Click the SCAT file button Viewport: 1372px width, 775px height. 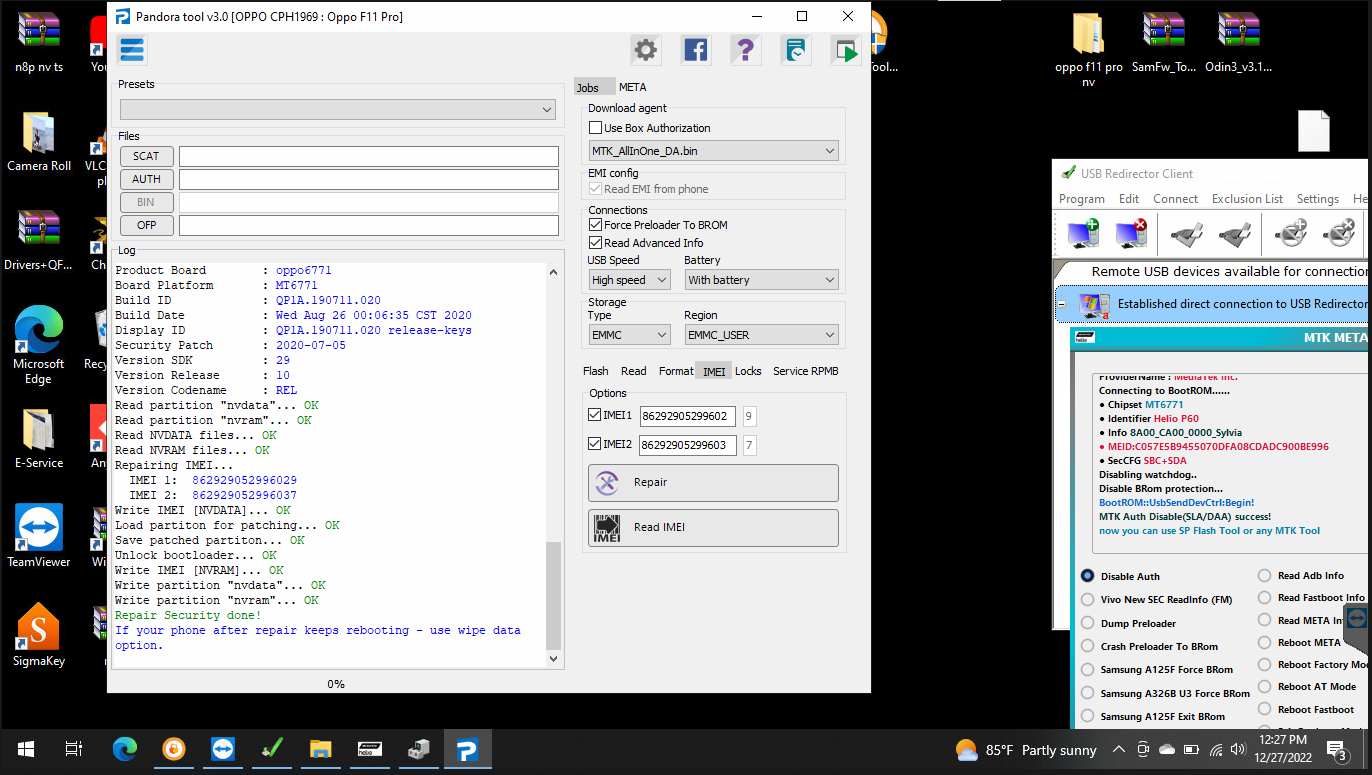146,156
